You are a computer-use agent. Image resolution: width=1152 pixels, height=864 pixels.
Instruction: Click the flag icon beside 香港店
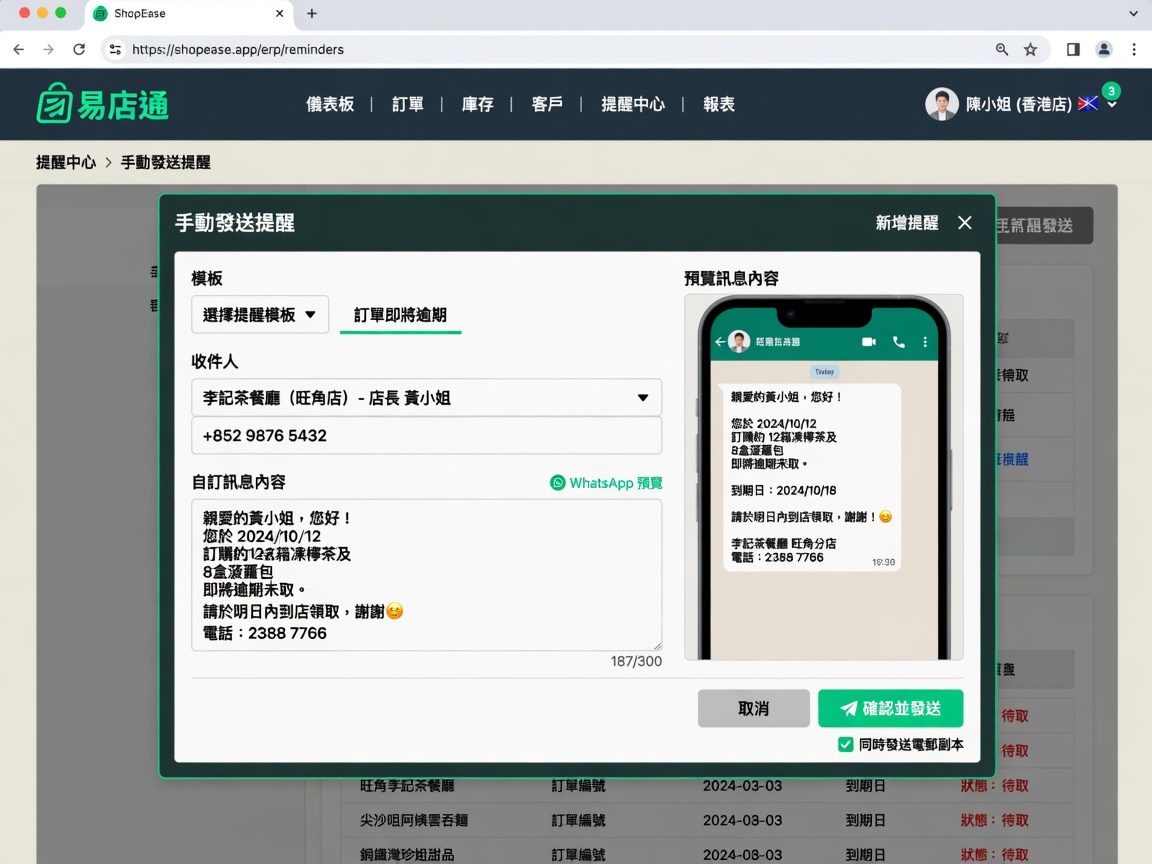pyautogui.click(x=1088, y=104)
